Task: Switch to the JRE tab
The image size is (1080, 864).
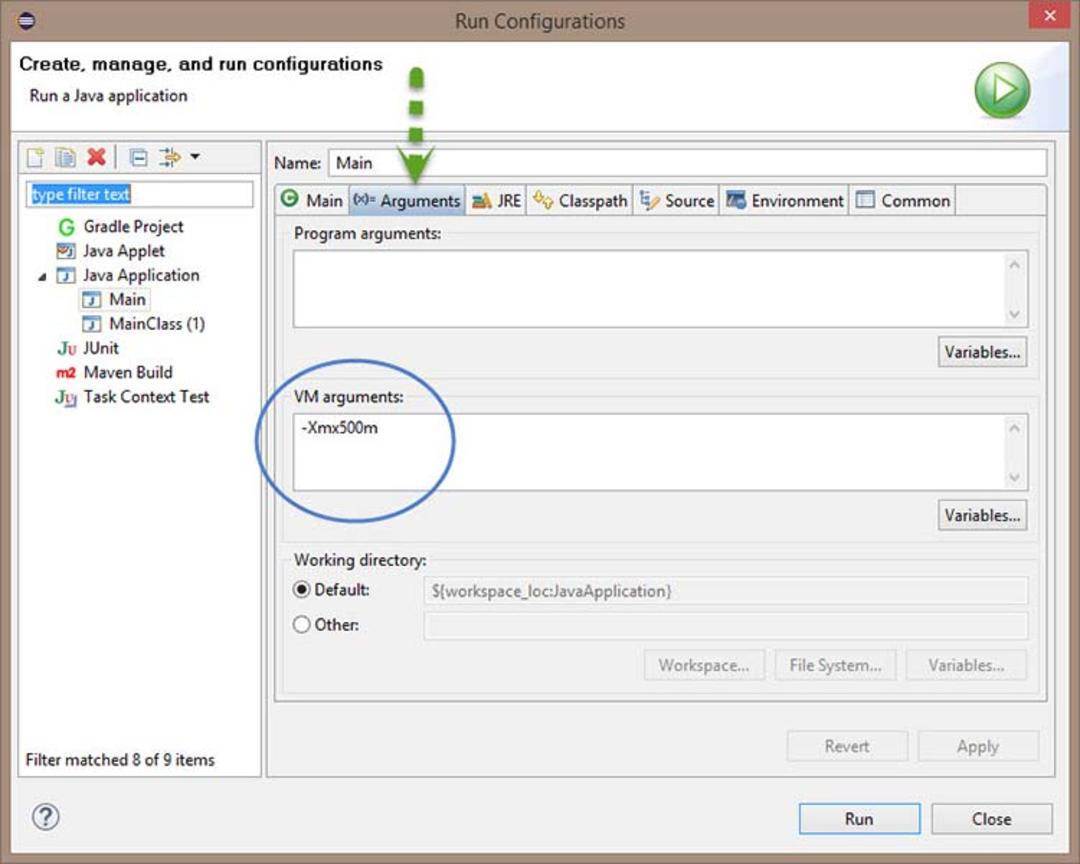Action: [496, 200]
